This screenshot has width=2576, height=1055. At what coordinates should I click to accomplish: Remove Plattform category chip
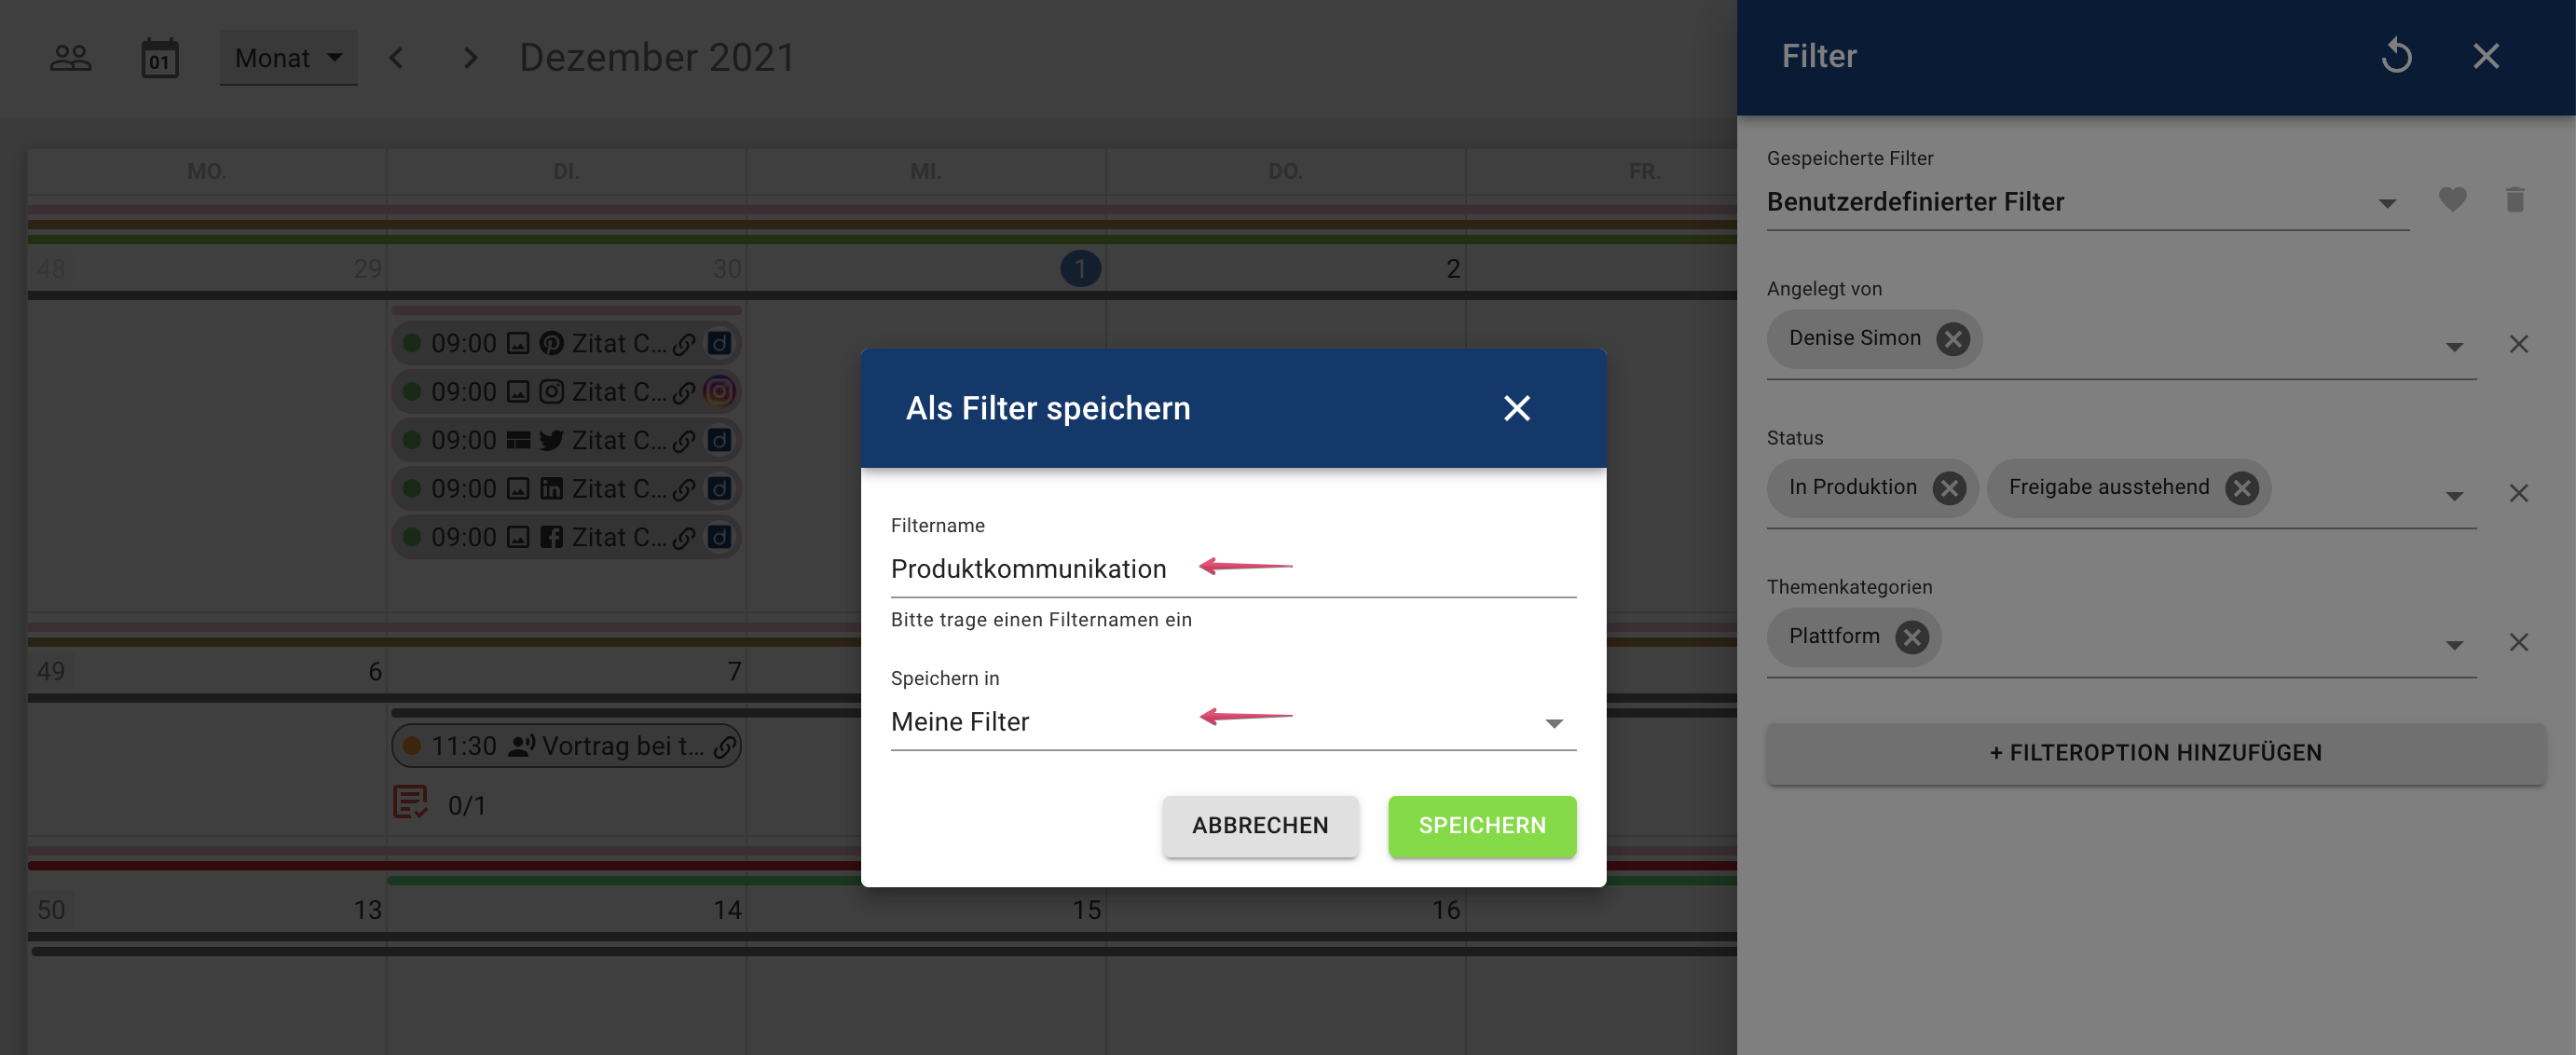[x=1912, y=637]
